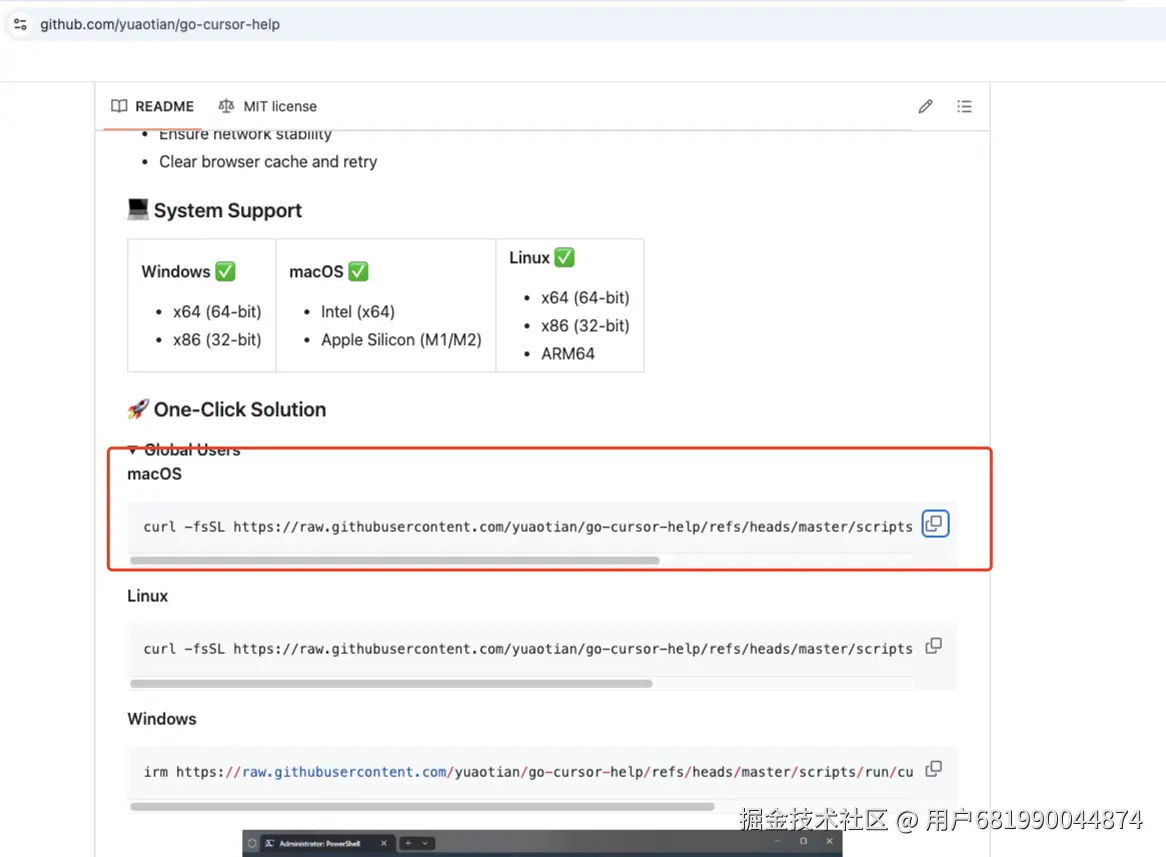Copy the Windows irm command
Screen dimensions: 1166x857
tap(934, 768)
